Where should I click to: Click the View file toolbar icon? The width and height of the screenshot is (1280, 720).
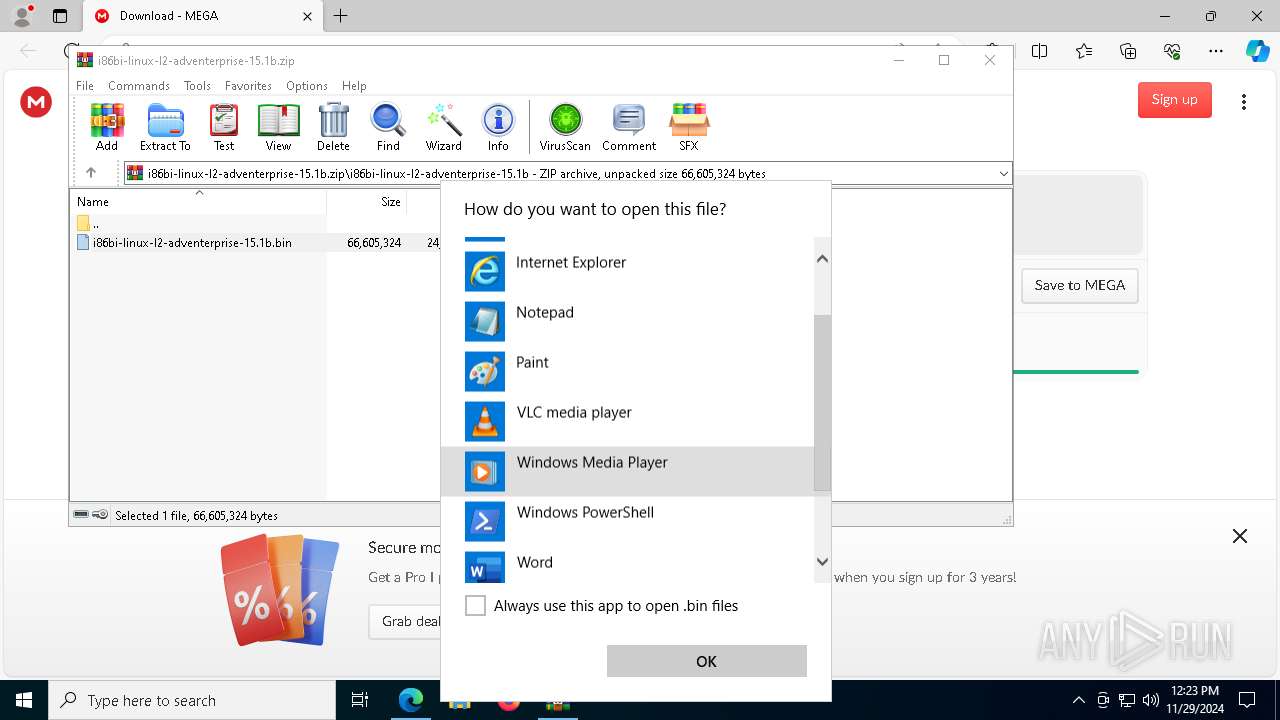pos(278,127)
